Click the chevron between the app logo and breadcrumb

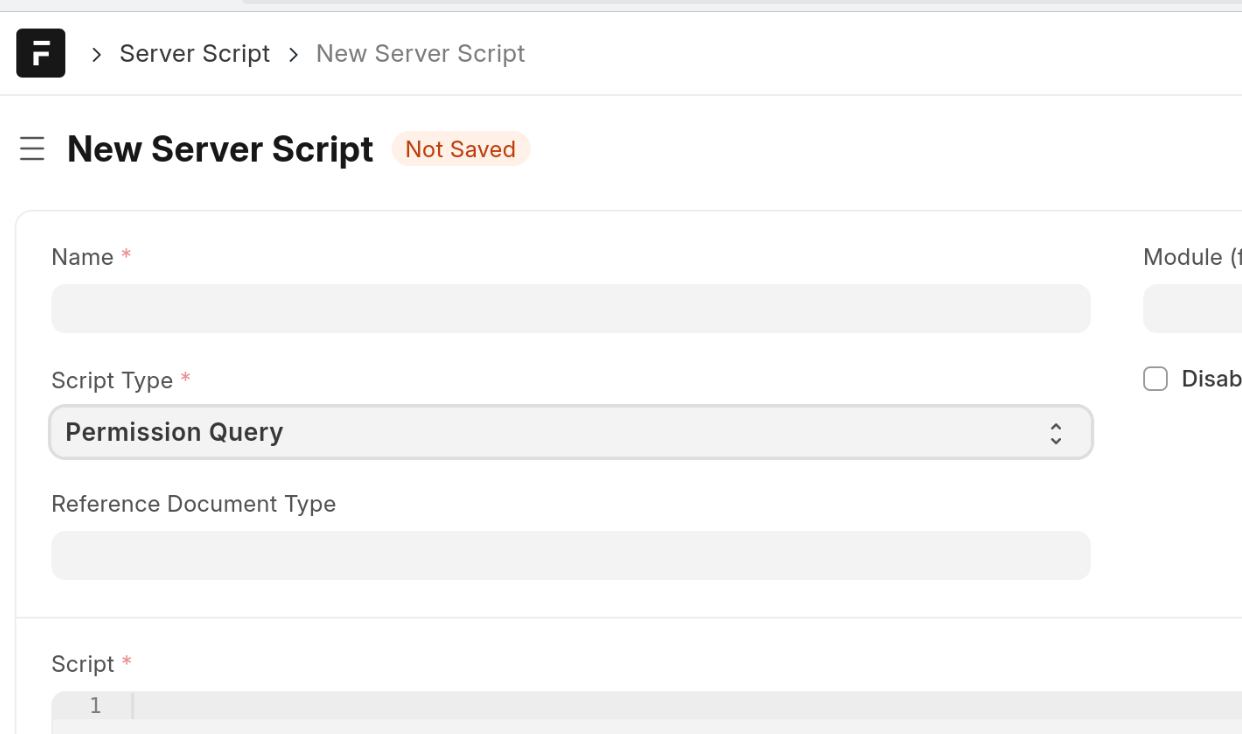pos(95,54)
